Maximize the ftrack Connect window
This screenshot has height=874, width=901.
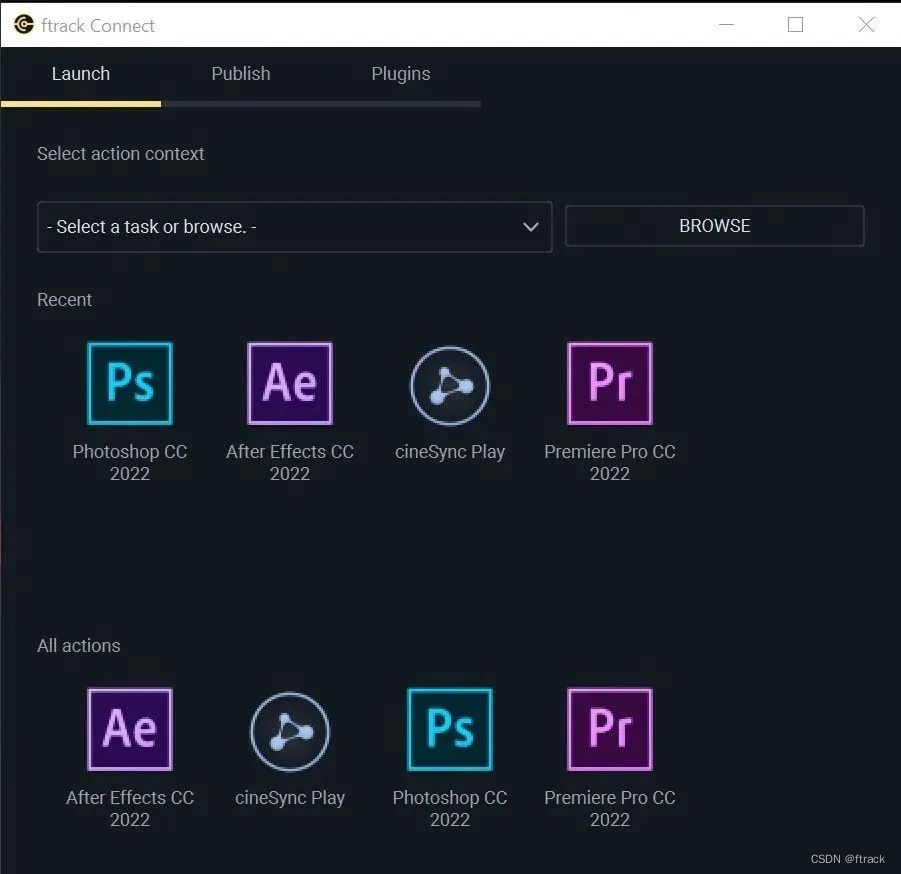point(795,25)
